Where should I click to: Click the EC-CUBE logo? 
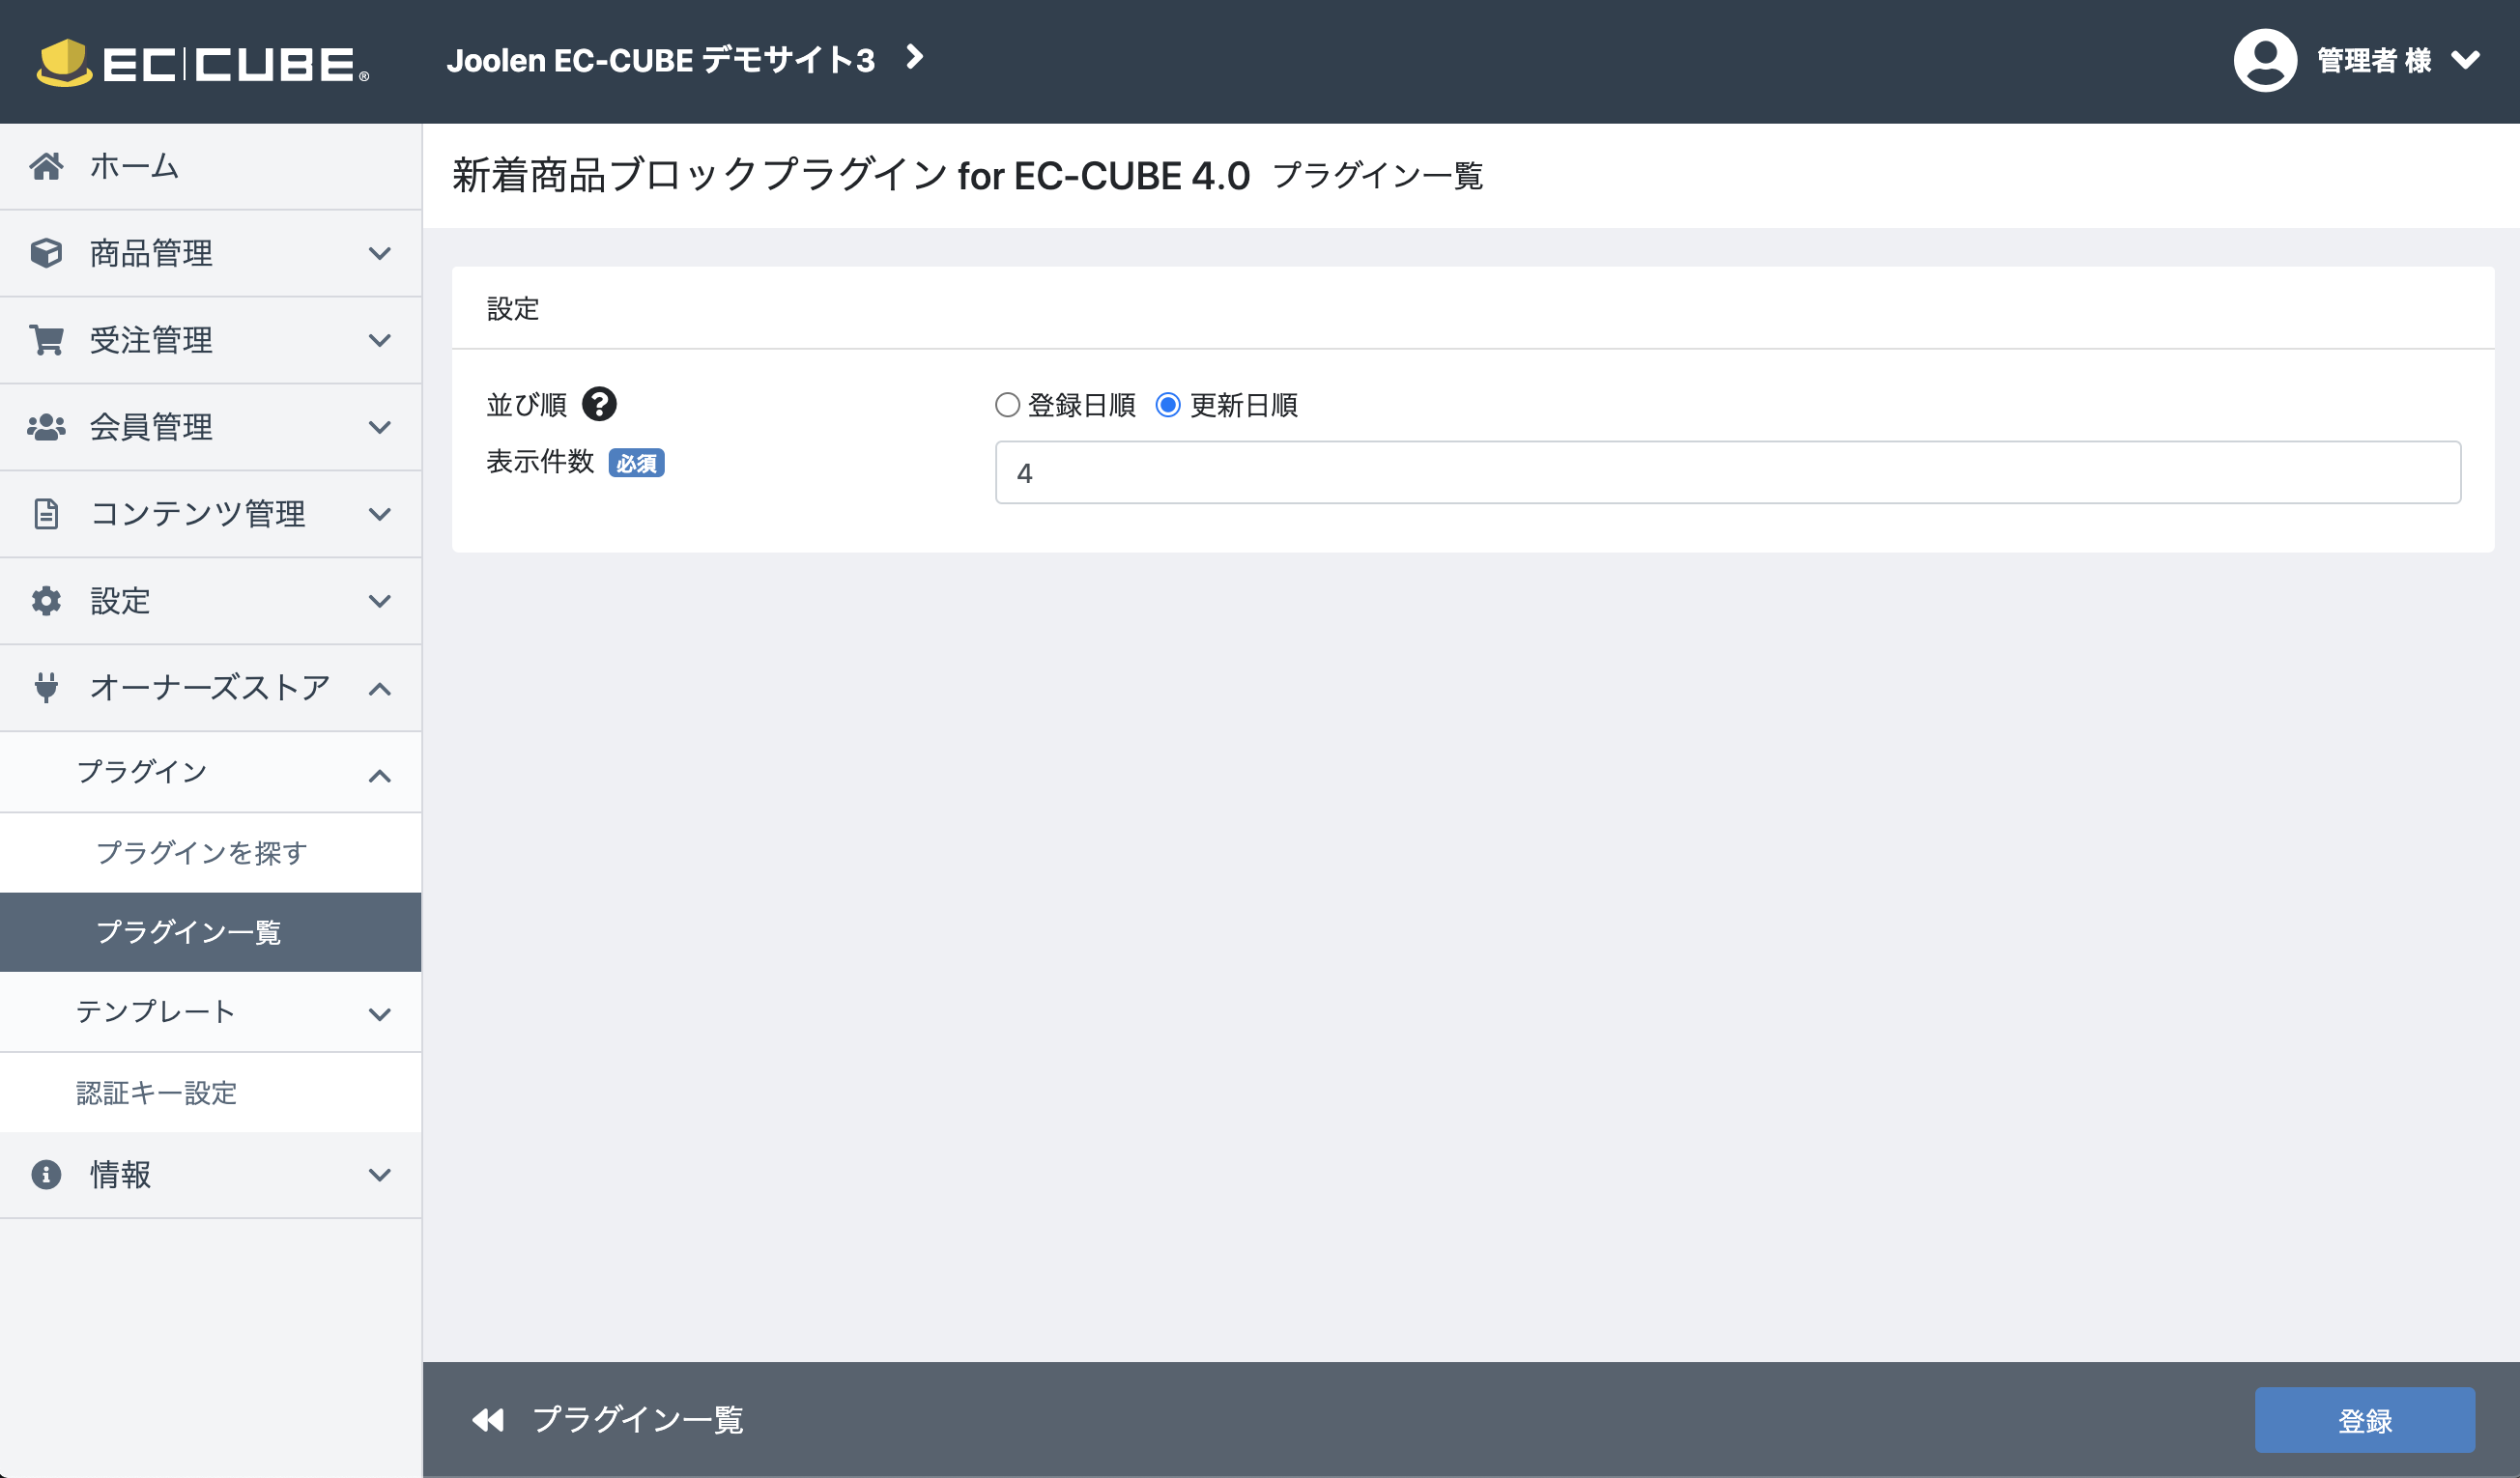click(x=203, y=63)
